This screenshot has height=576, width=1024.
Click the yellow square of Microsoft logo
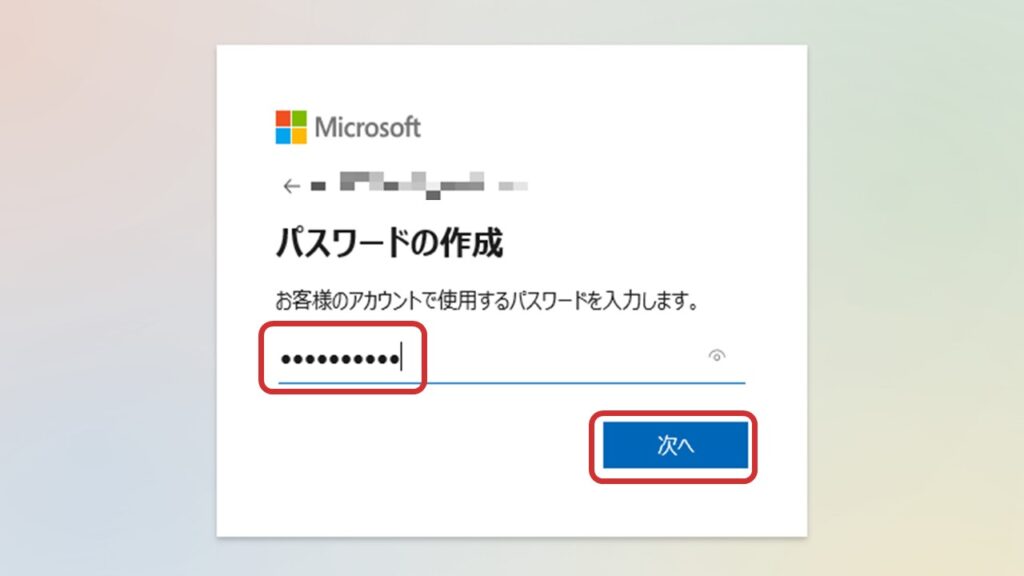(x=299, y=135)
